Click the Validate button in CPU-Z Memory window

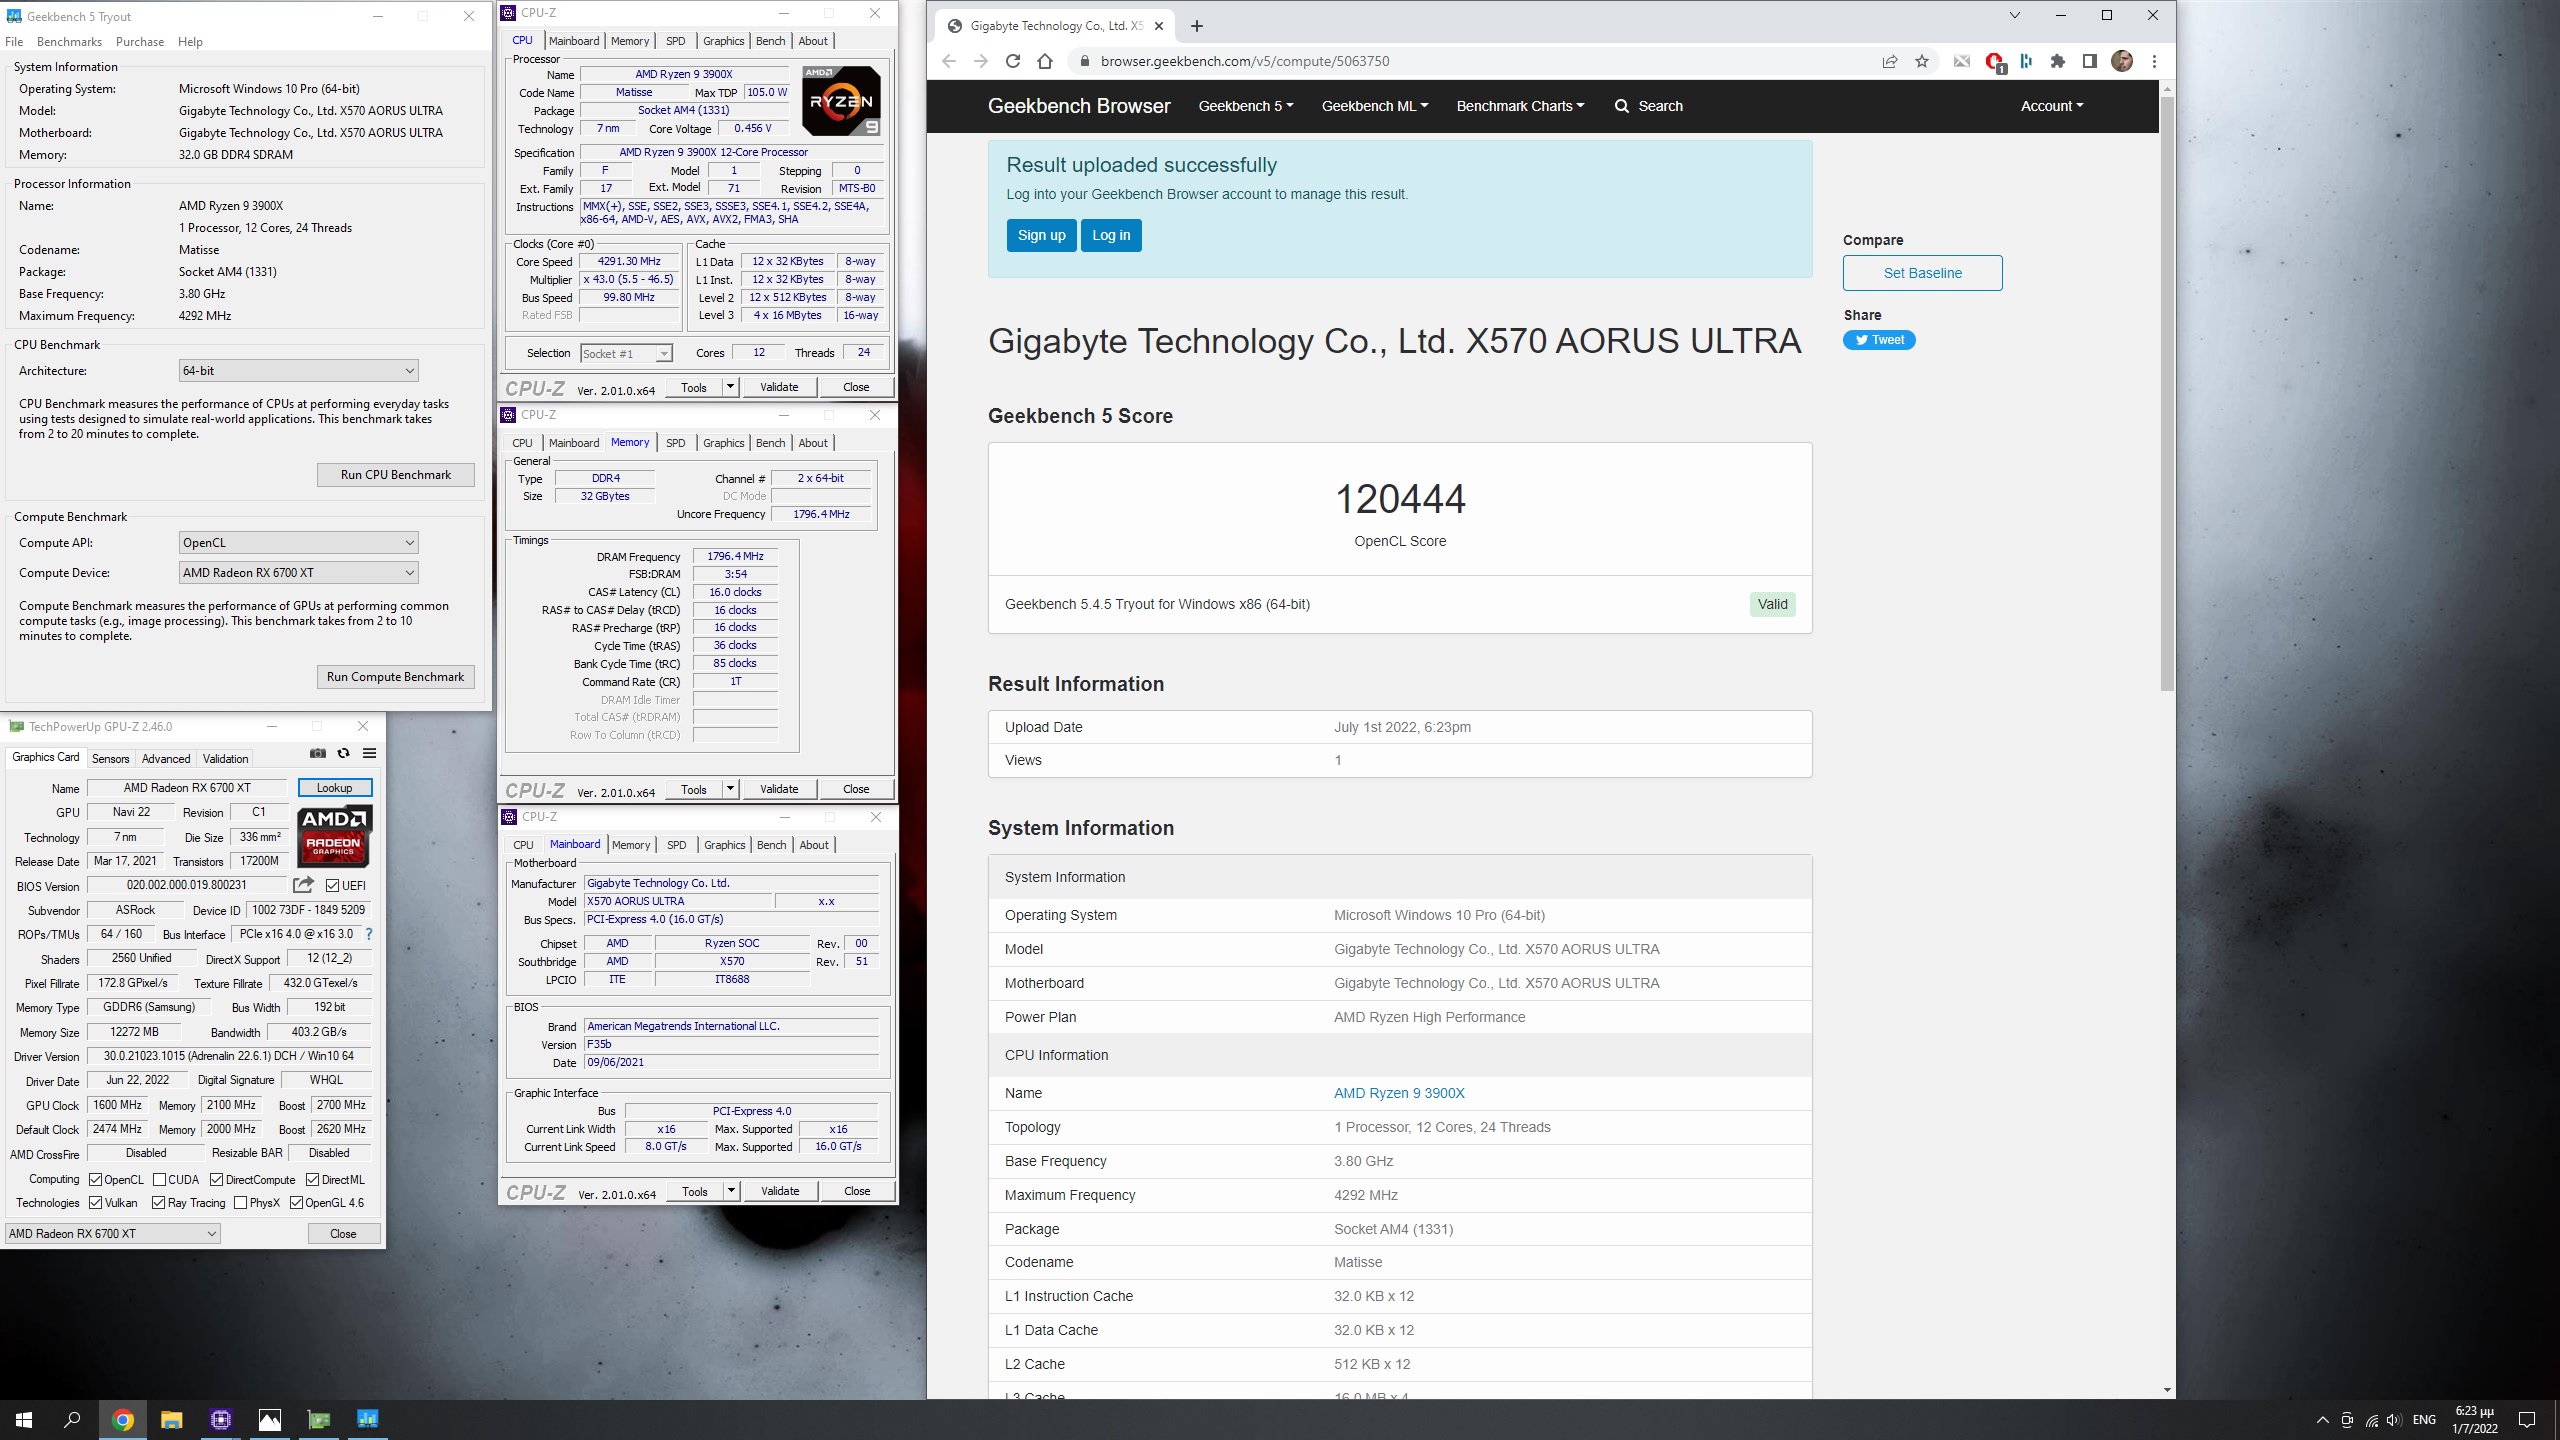[x=779, y=789]
